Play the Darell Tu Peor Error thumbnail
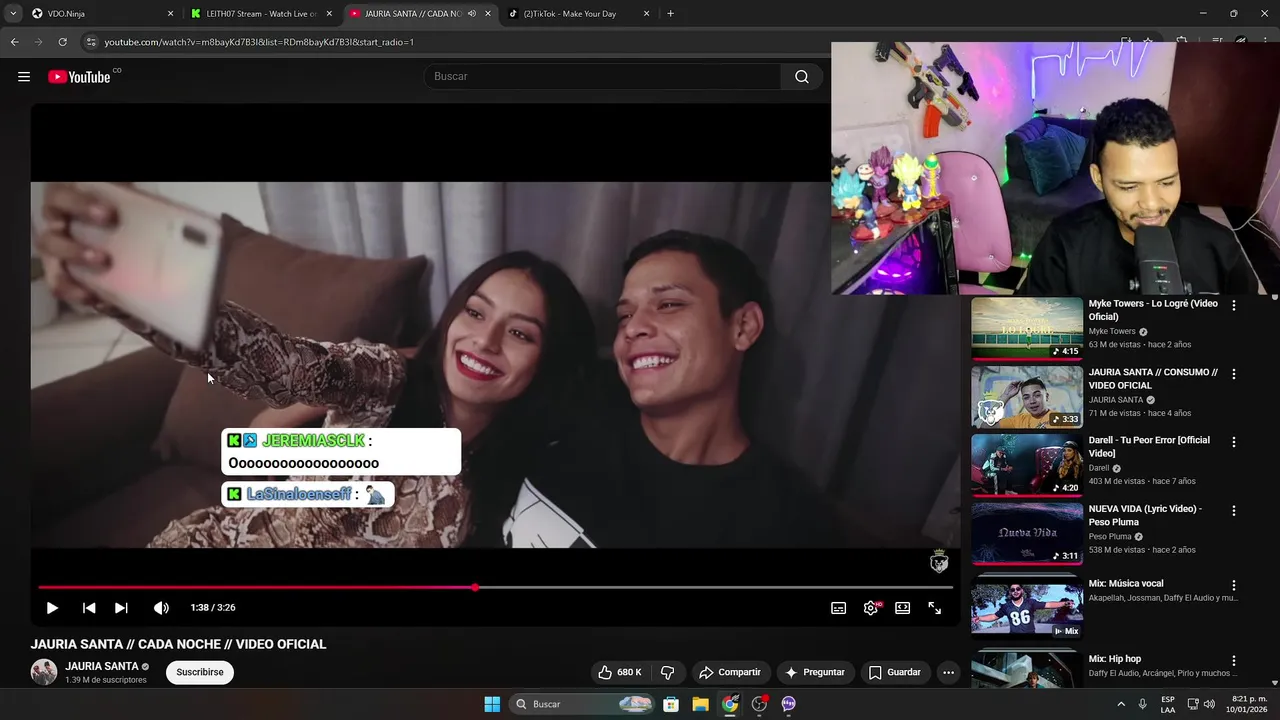The height and width of the screenshot is (720, 1280). coord(1027,465)
